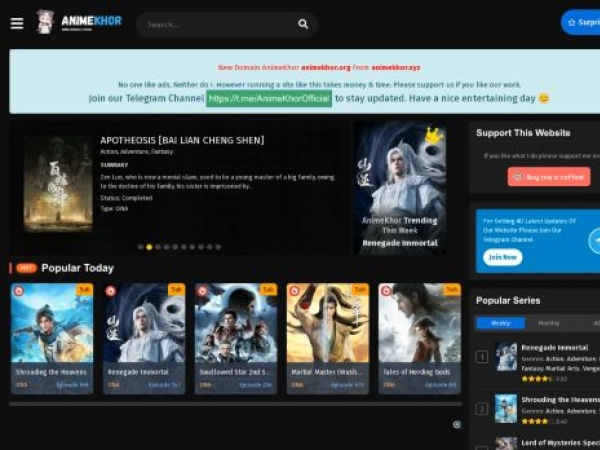Image resolution: width=600 pixels, height=450 pixels.
Task: Select the third slider dot
Action: (158, 247)
